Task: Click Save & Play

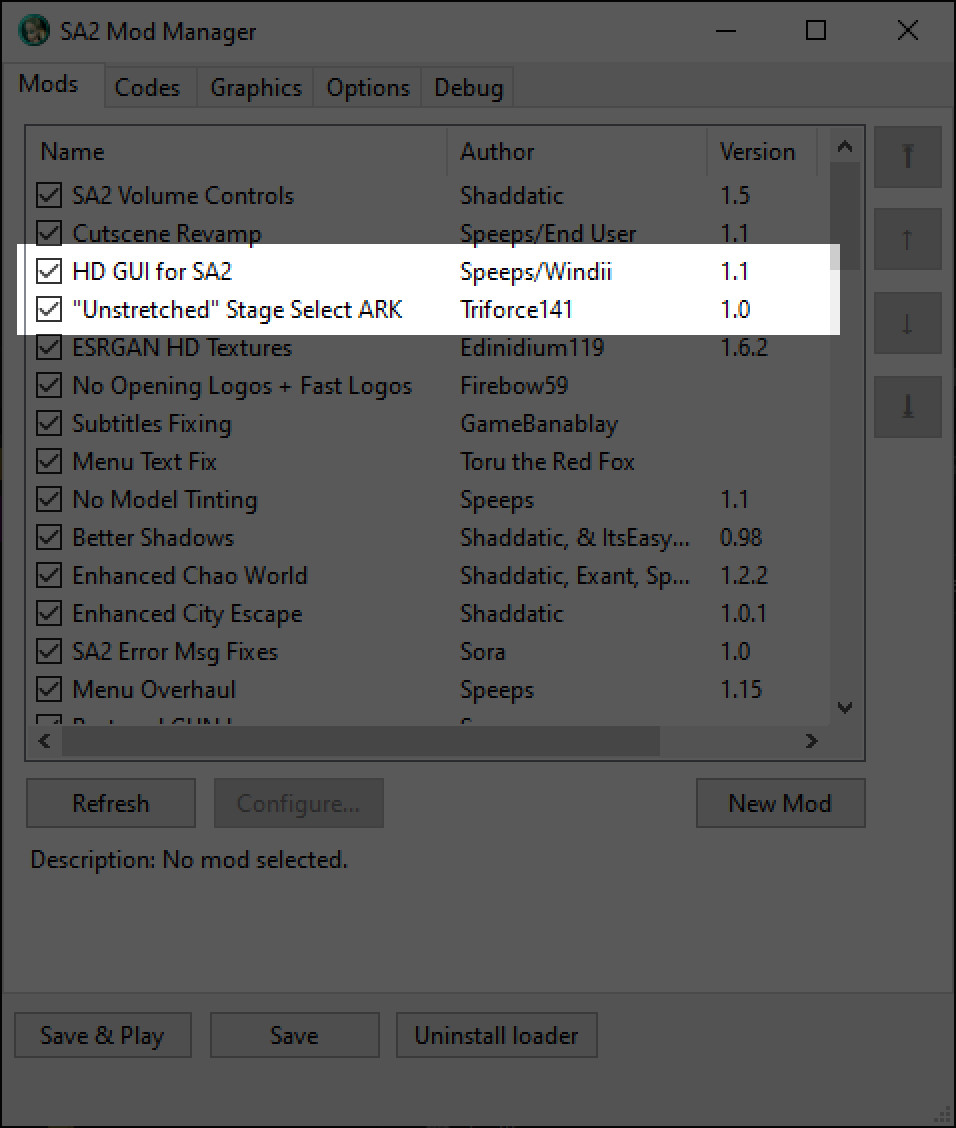Action: point(102,1035)
